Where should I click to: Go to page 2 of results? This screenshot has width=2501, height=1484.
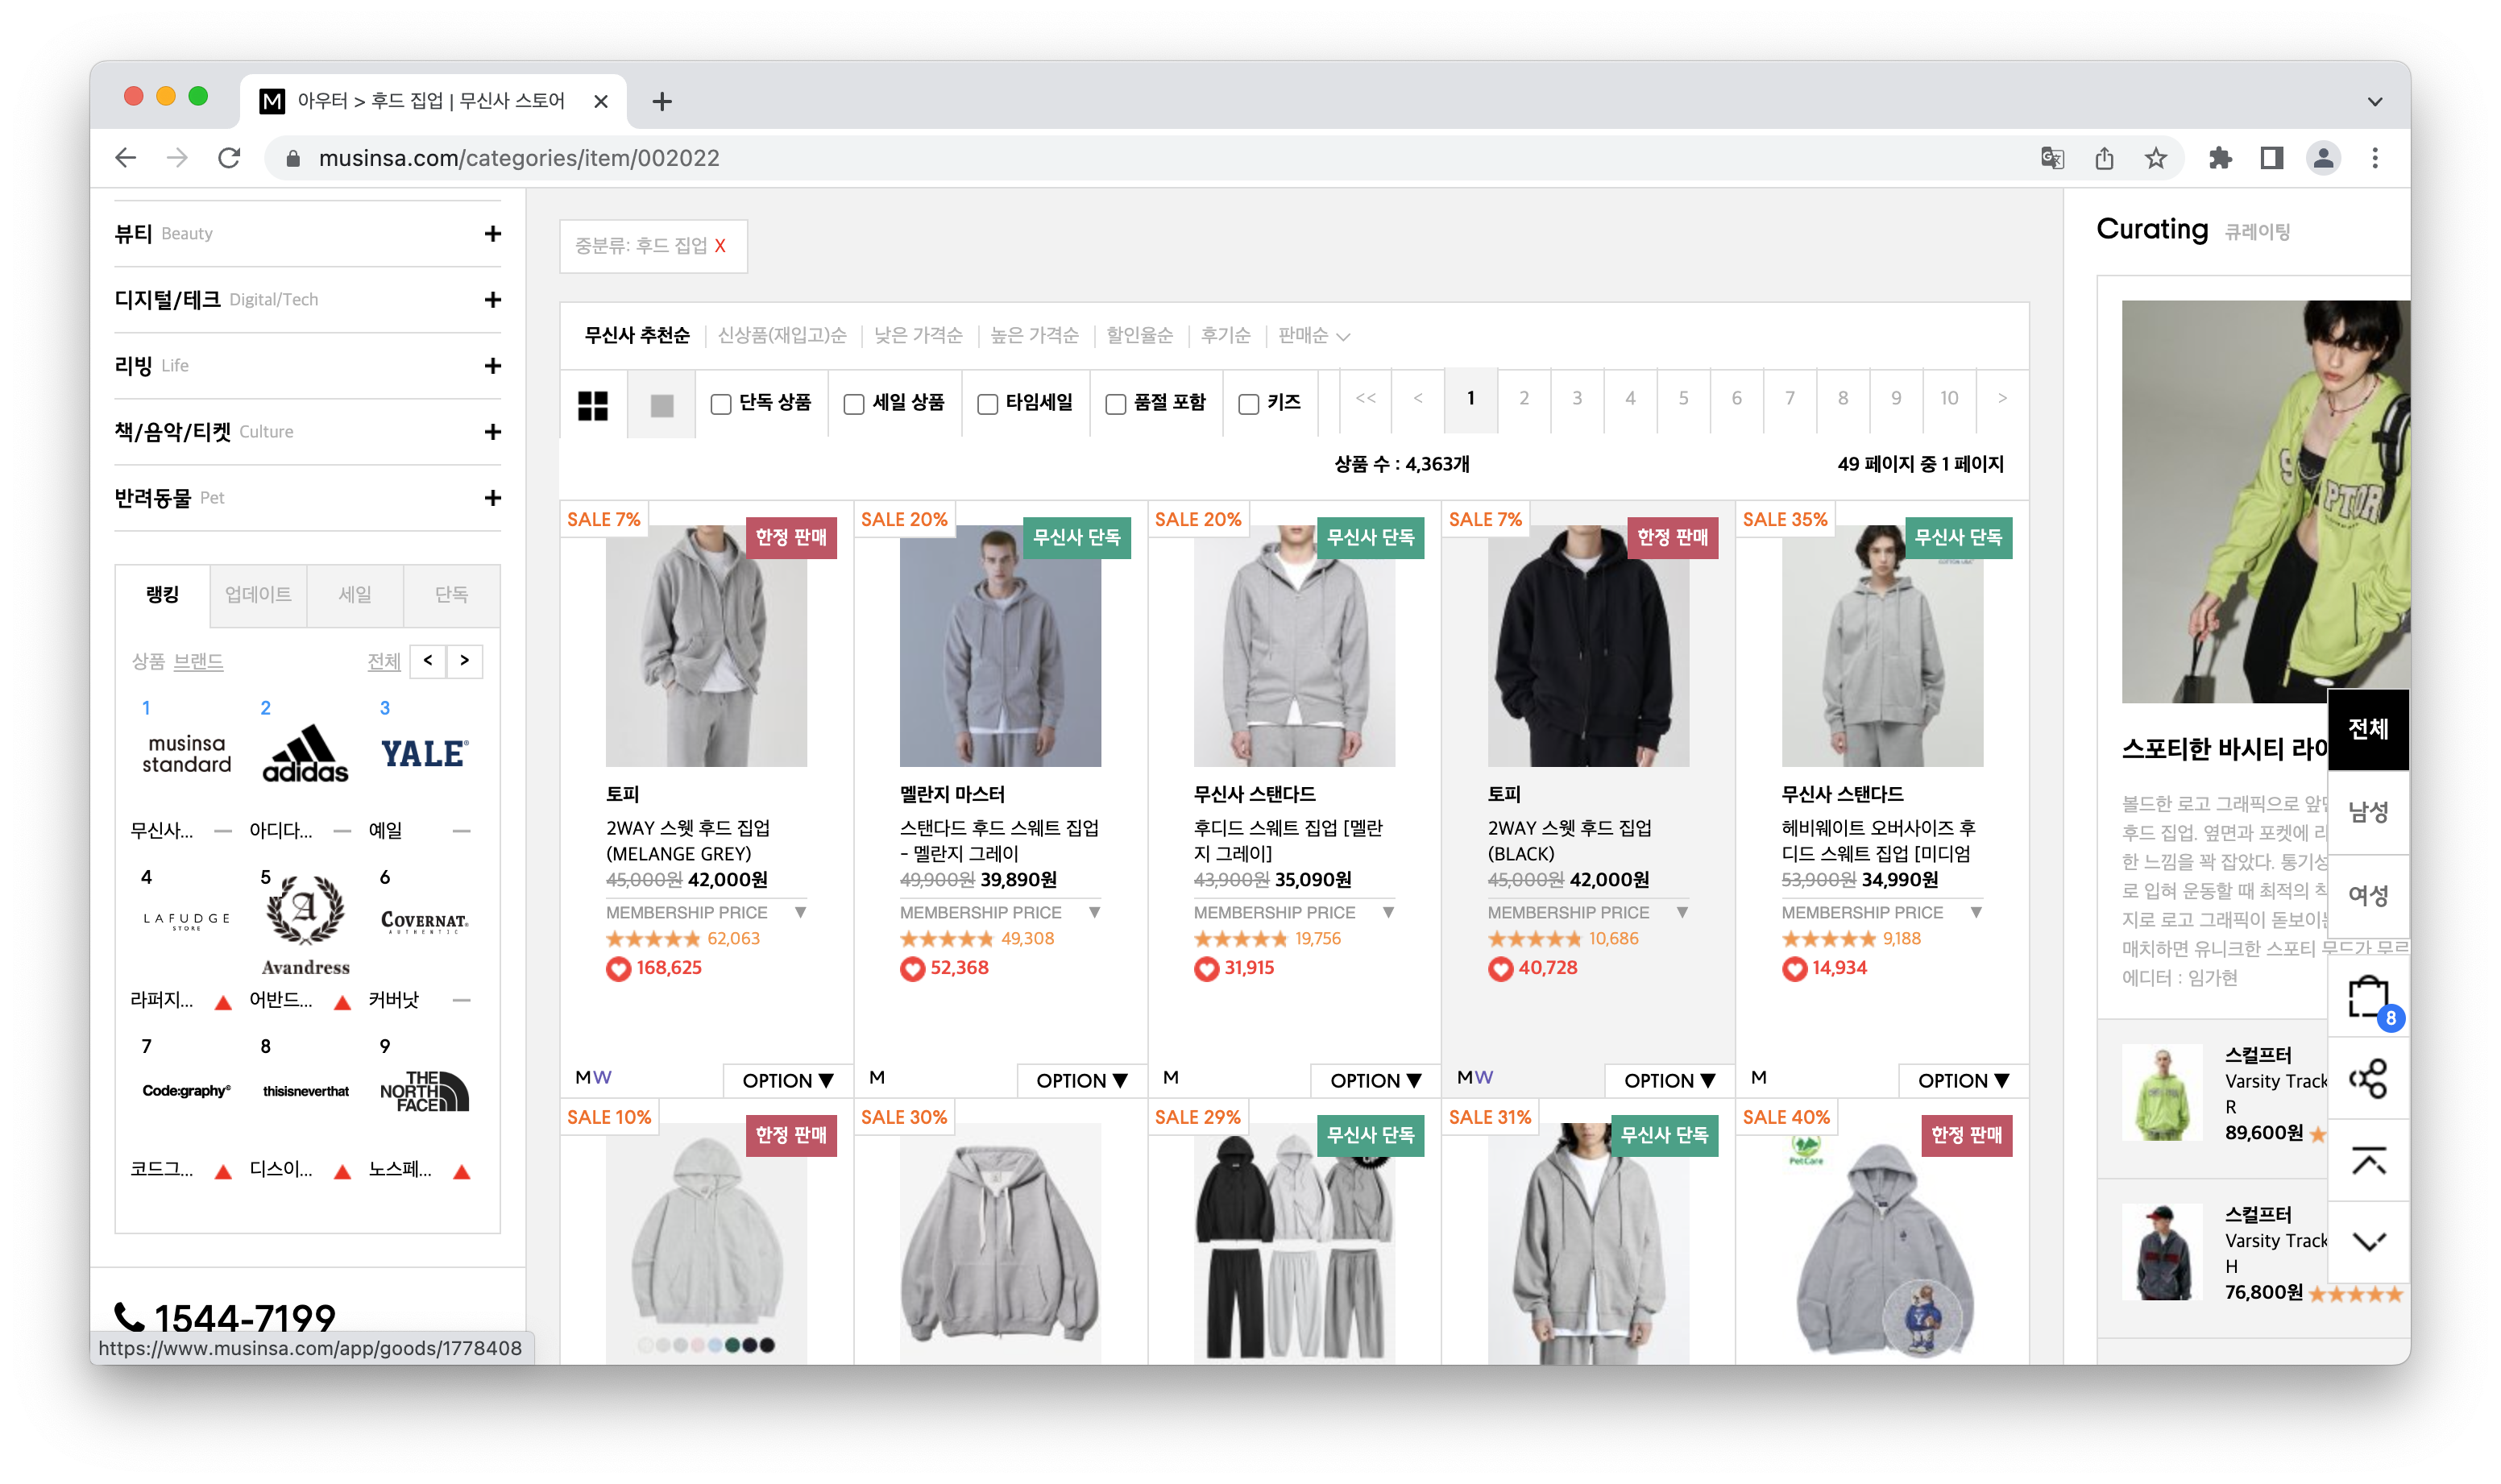(1523, 397)
